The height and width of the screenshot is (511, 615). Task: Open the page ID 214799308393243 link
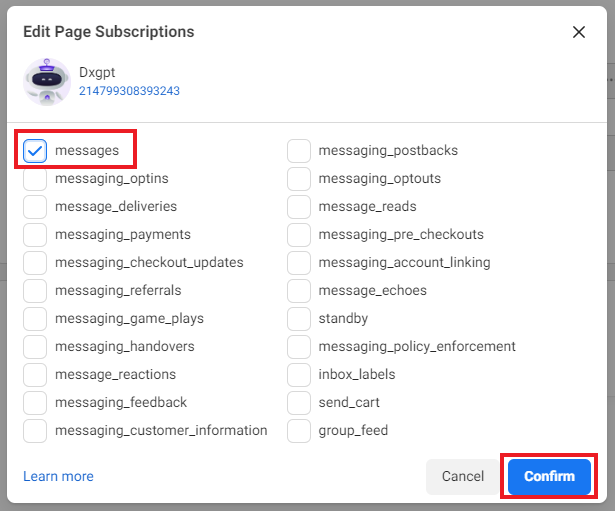(129, 91)
